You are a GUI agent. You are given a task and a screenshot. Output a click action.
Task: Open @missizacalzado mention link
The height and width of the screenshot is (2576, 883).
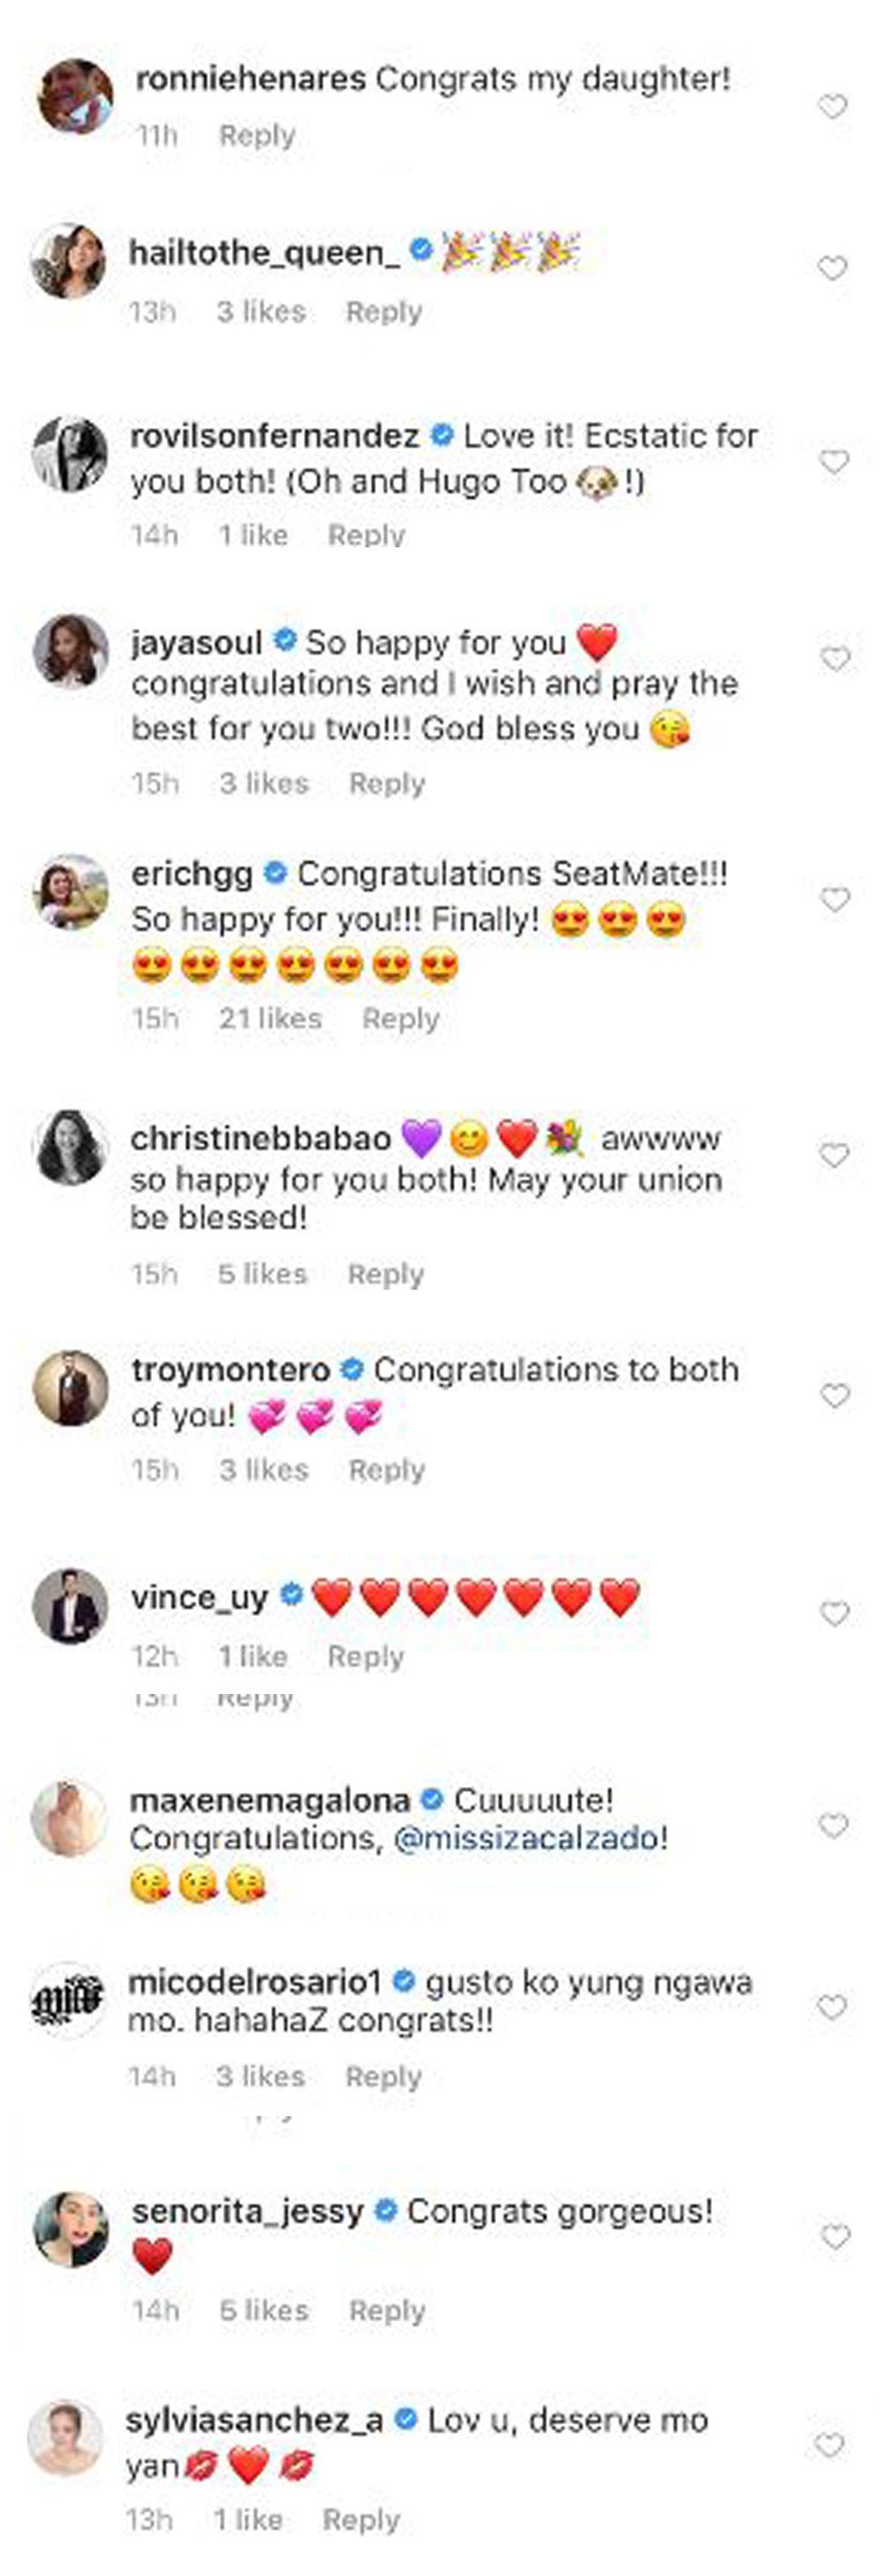526,1838
